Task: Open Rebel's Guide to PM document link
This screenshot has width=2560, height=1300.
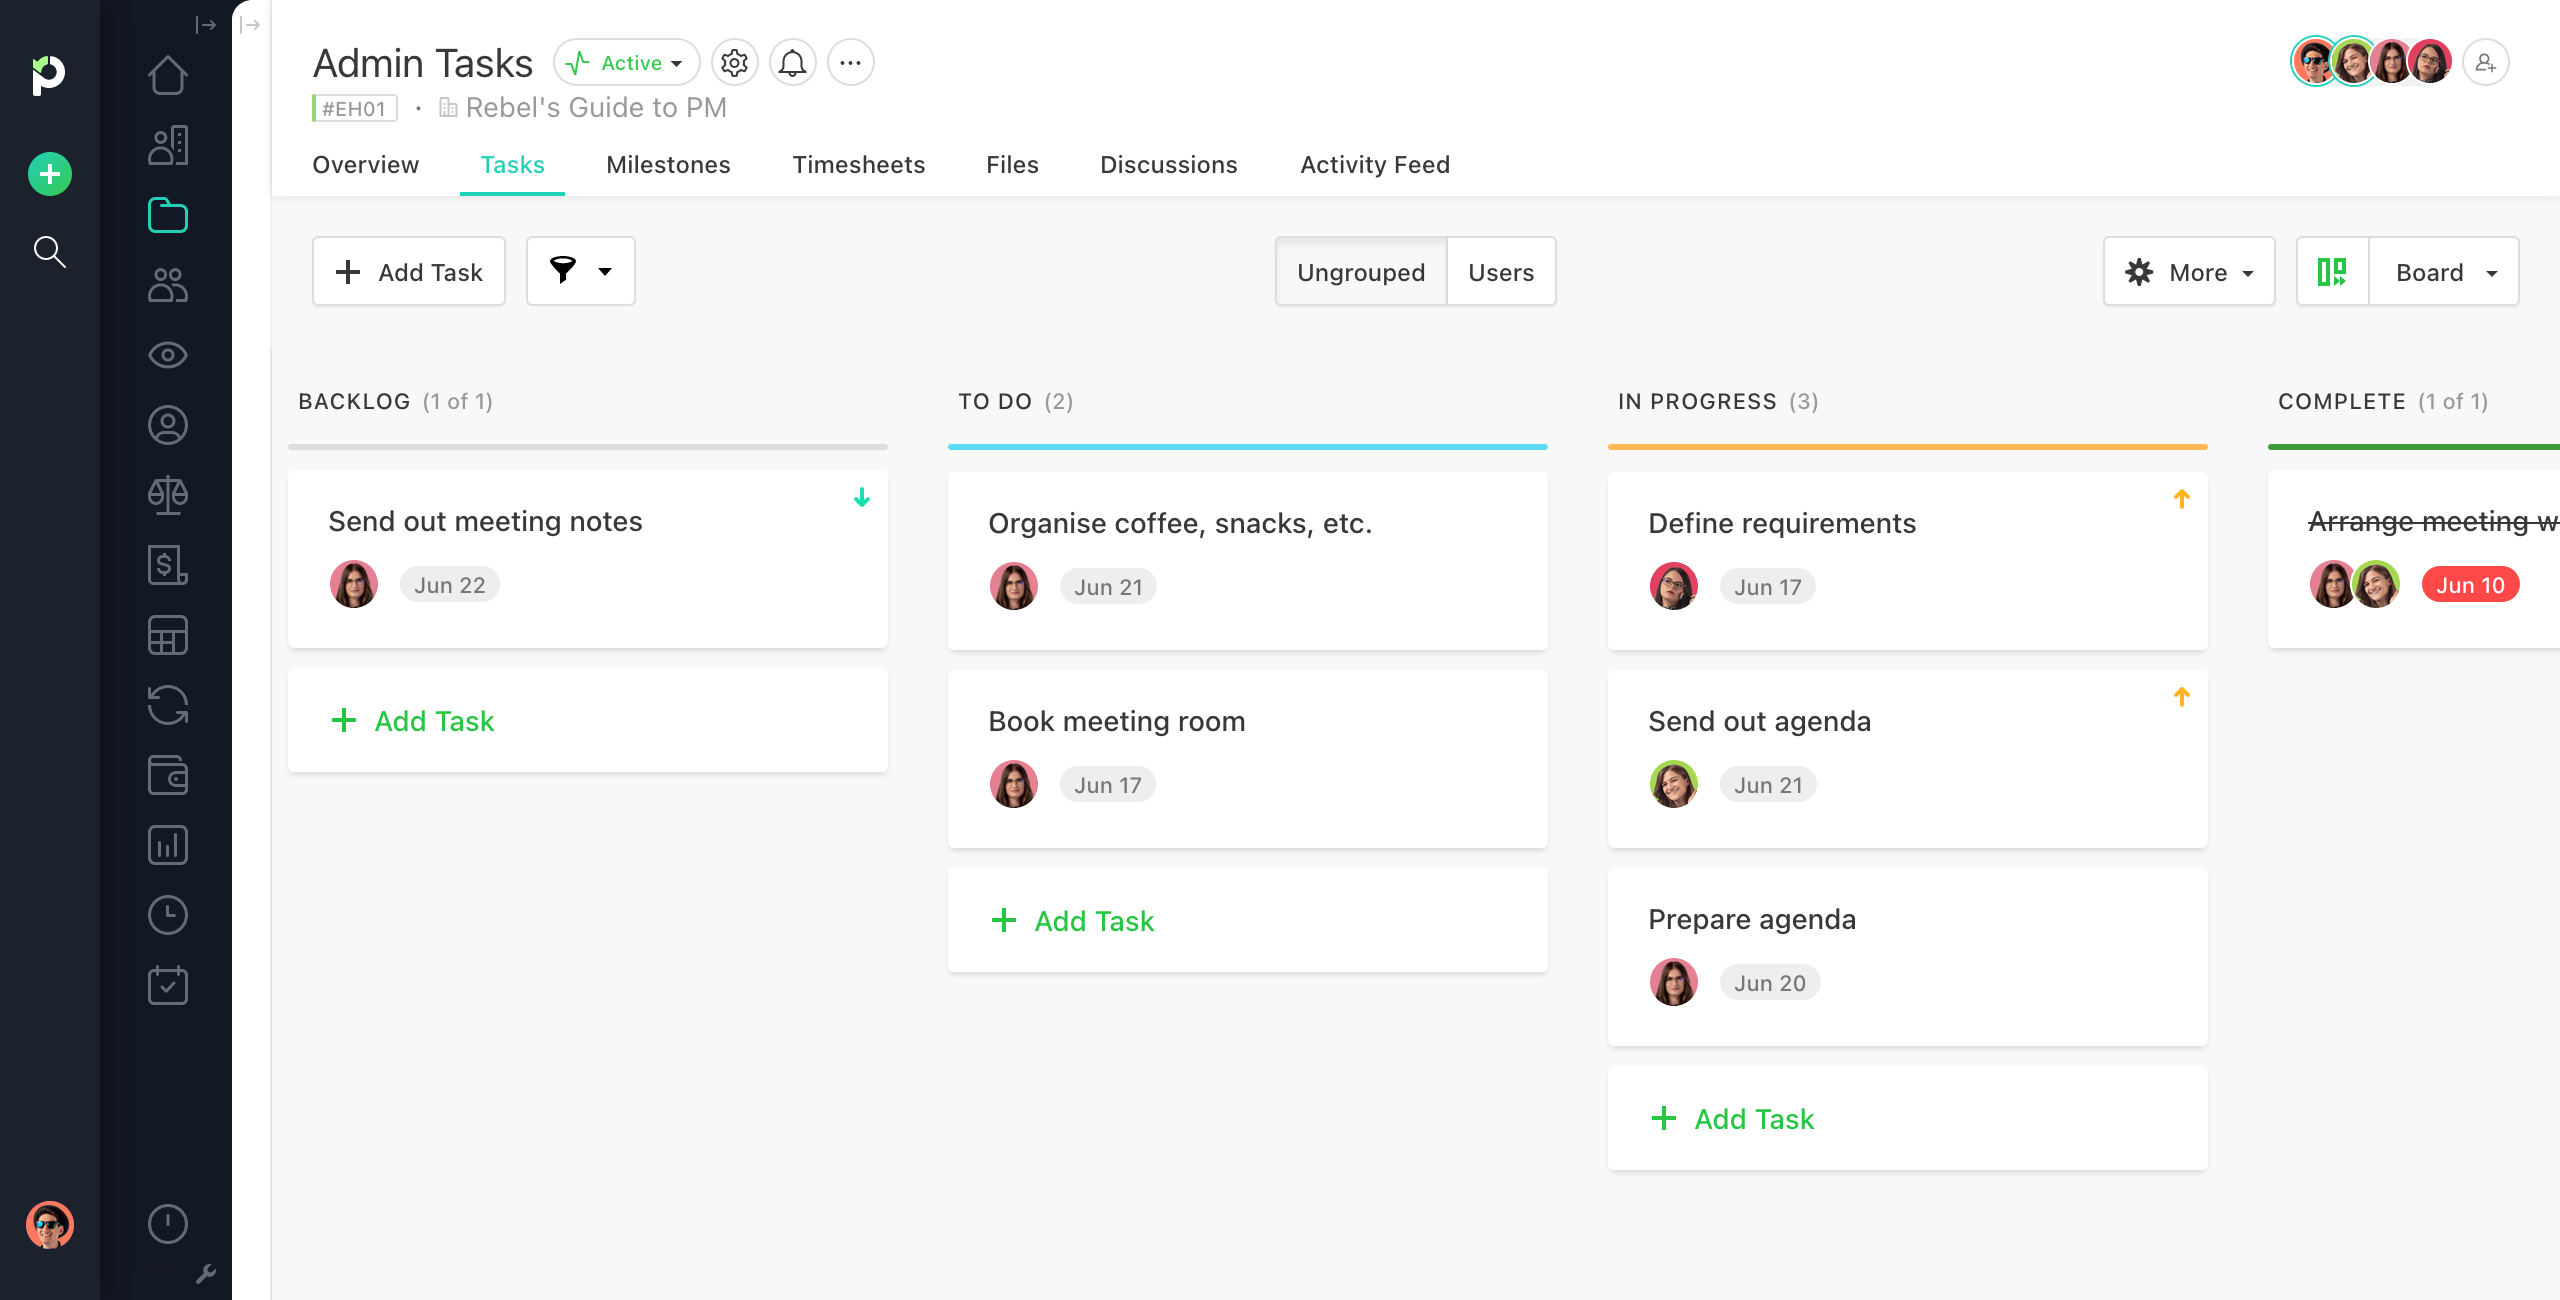Action: click(589, 108)
